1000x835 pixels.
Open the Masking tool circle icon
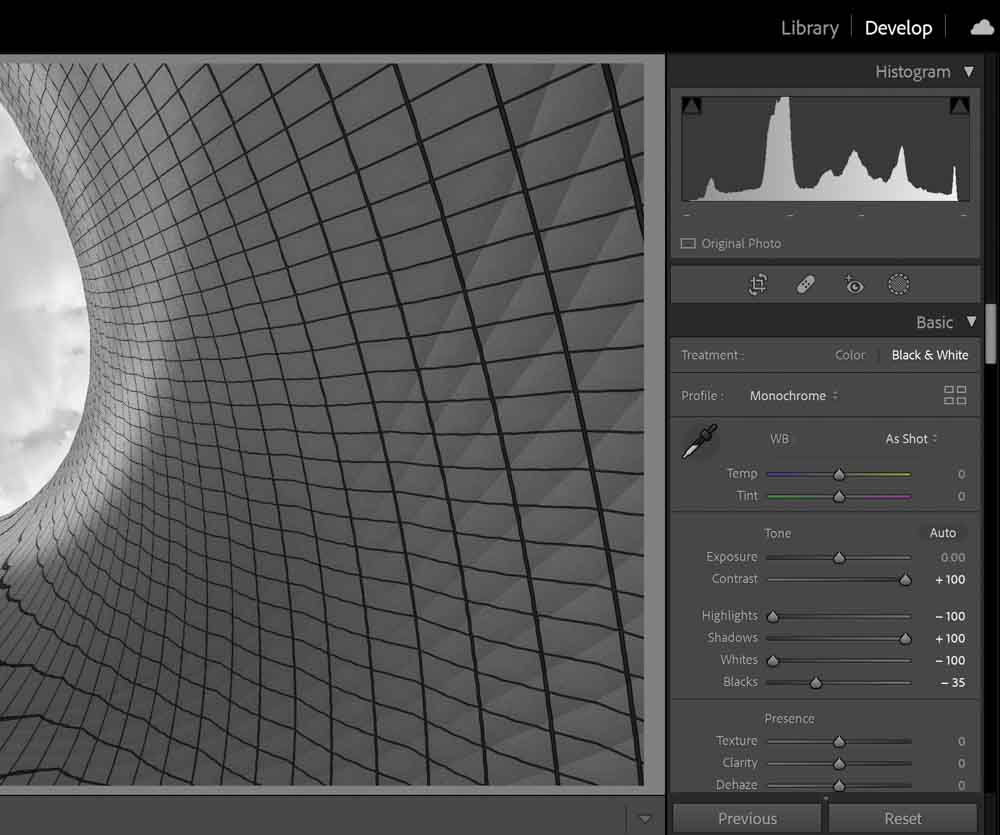click(x=899, y=284)
